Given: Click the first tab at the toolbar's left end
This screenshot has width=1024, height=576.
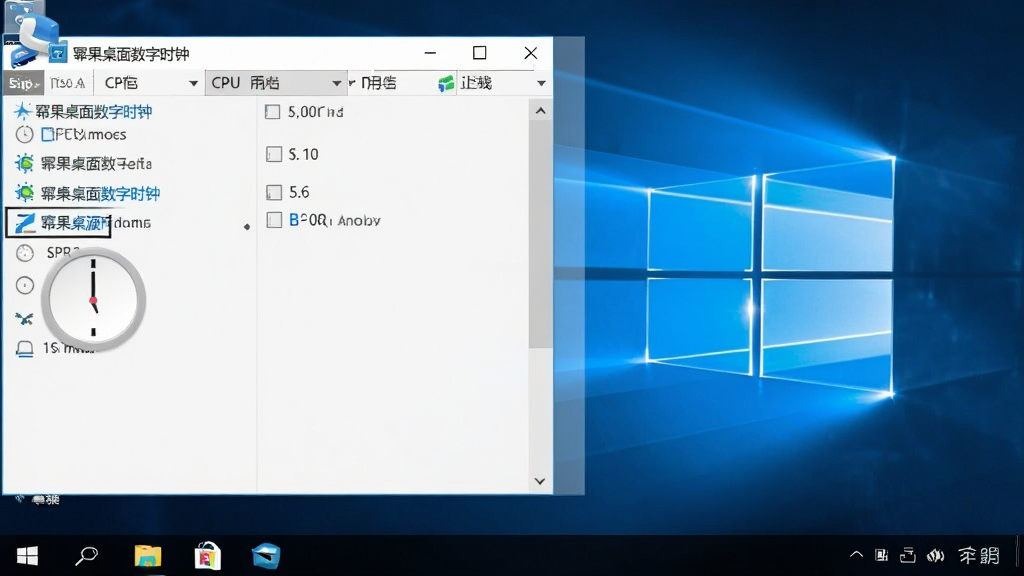Looking at the screenshot, I should click(x=24, y=83).
